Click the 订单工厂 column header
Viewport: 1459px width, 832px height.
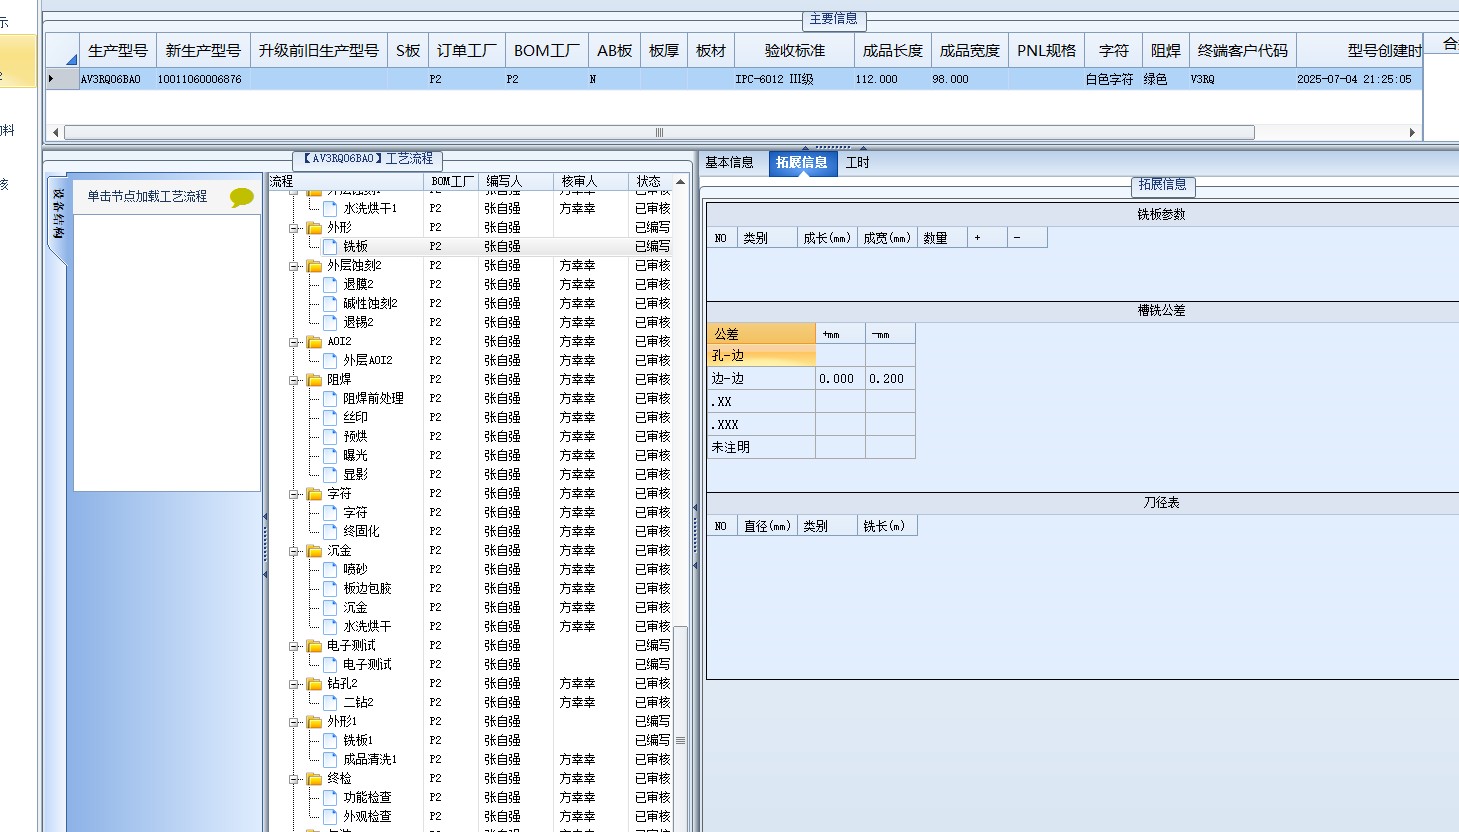point(467,51)
